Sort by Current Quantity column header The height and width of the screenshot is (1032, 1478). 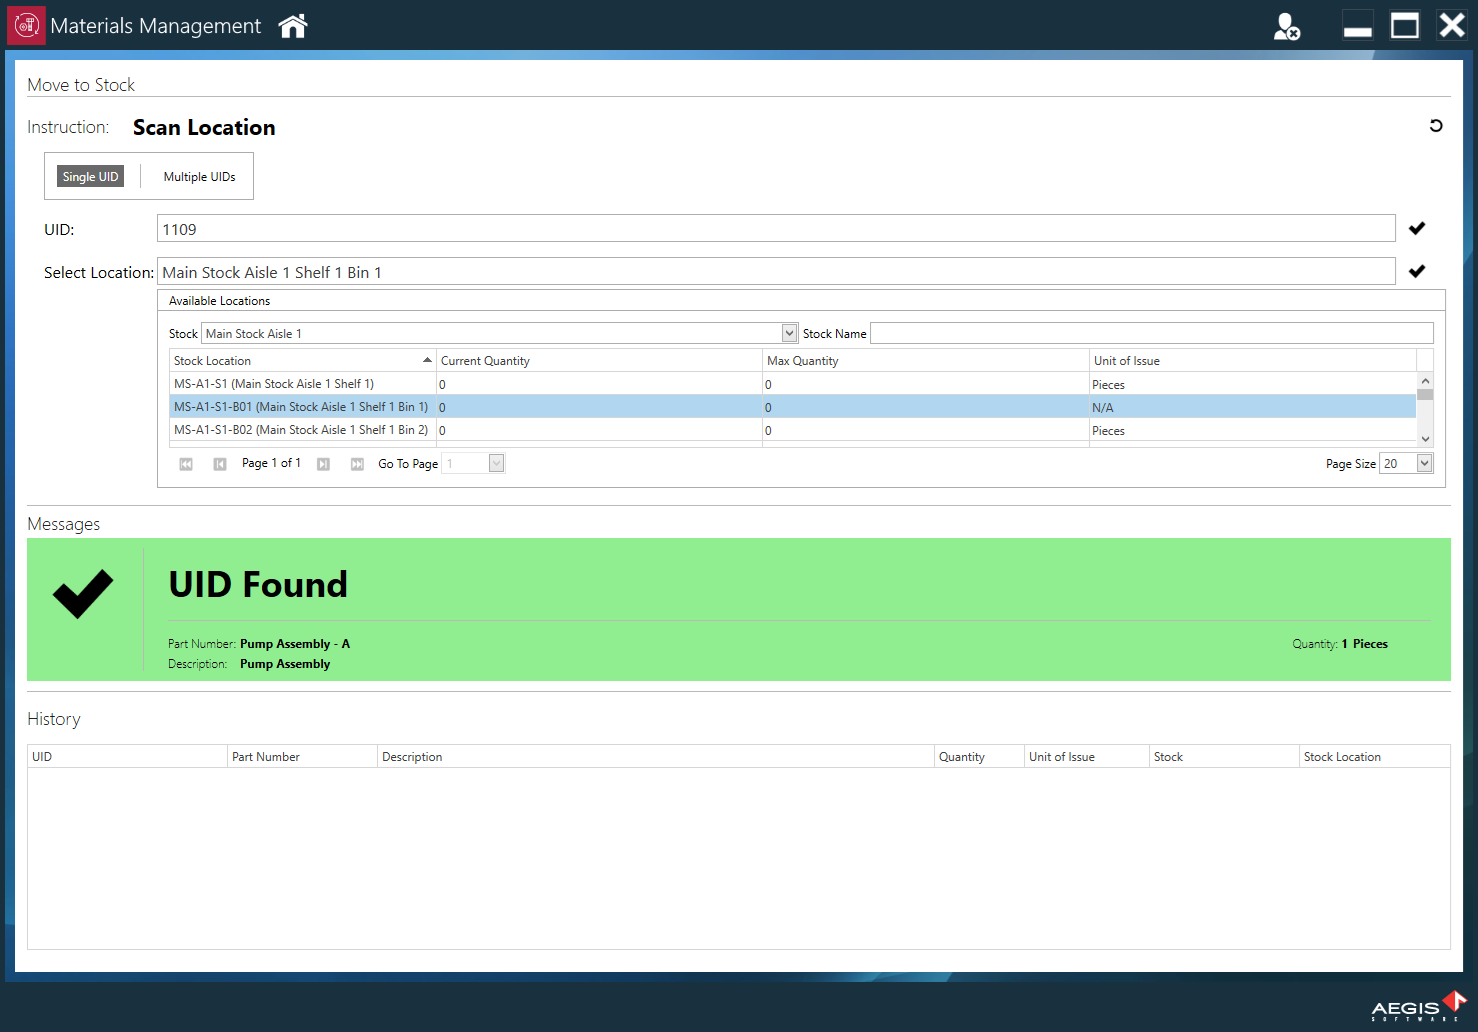(x=598, y=361)
